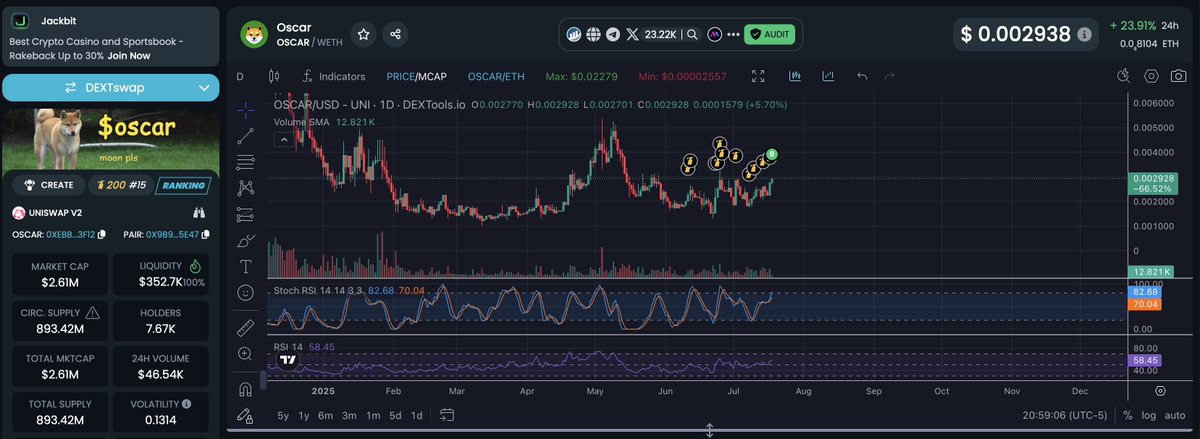Open time axis settings gear icon

pyautogui.click(x=1160, y=391)
